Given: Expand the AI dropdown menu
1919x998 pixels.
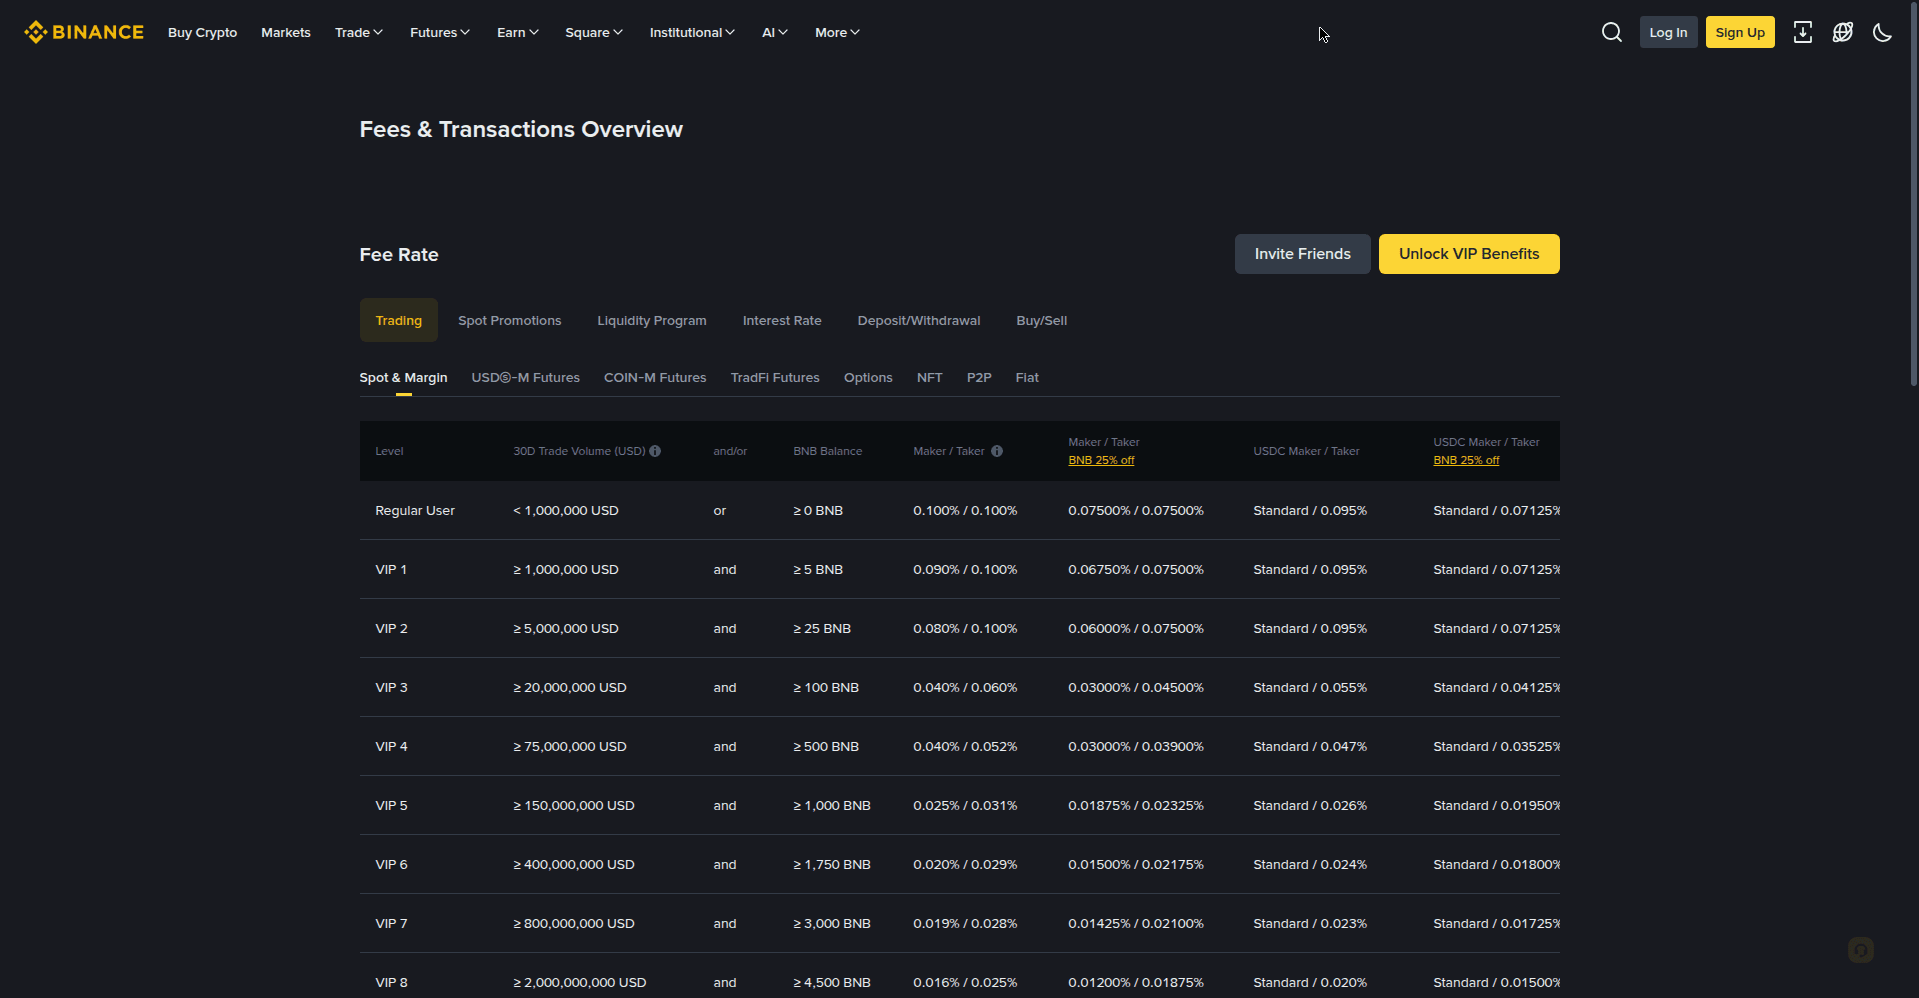Looking at the screenshot, I should point(775,32).
